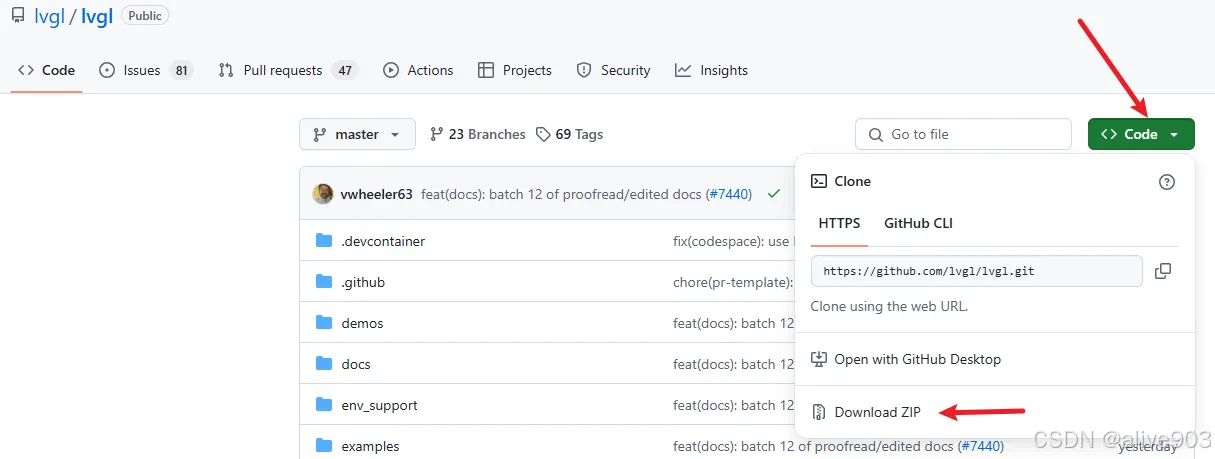
Task: Open the 69 Tags link
Action: pyautogui.click(x=570, y=134)
